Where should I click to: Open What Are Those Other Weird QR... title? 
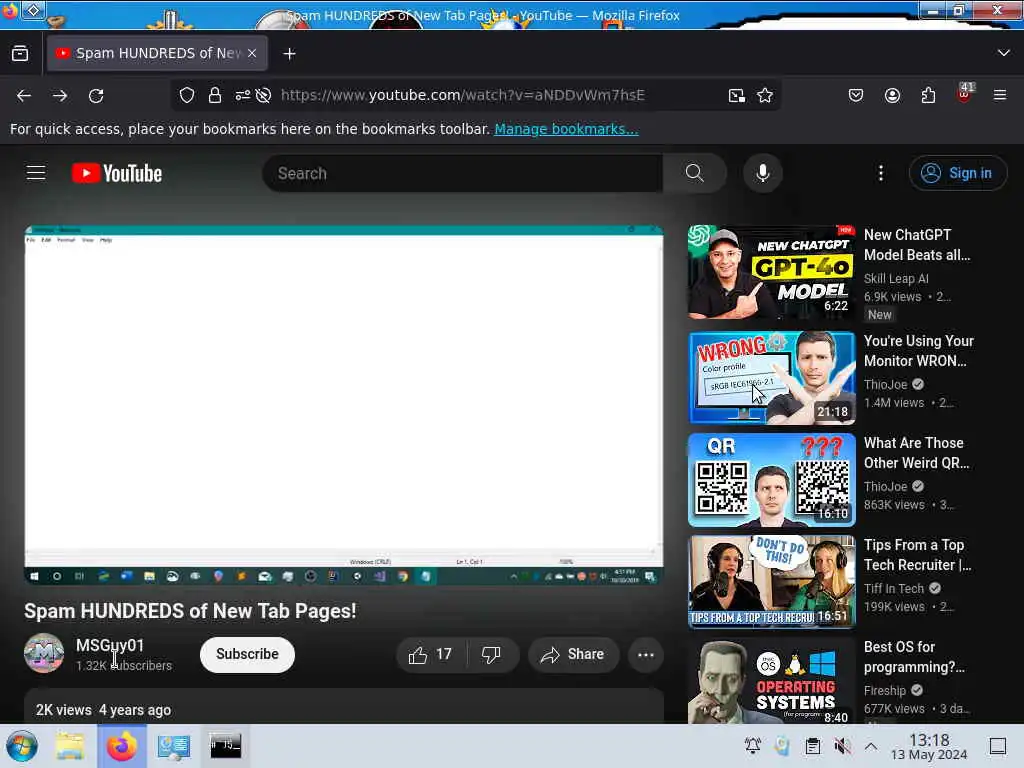point(917,453)
